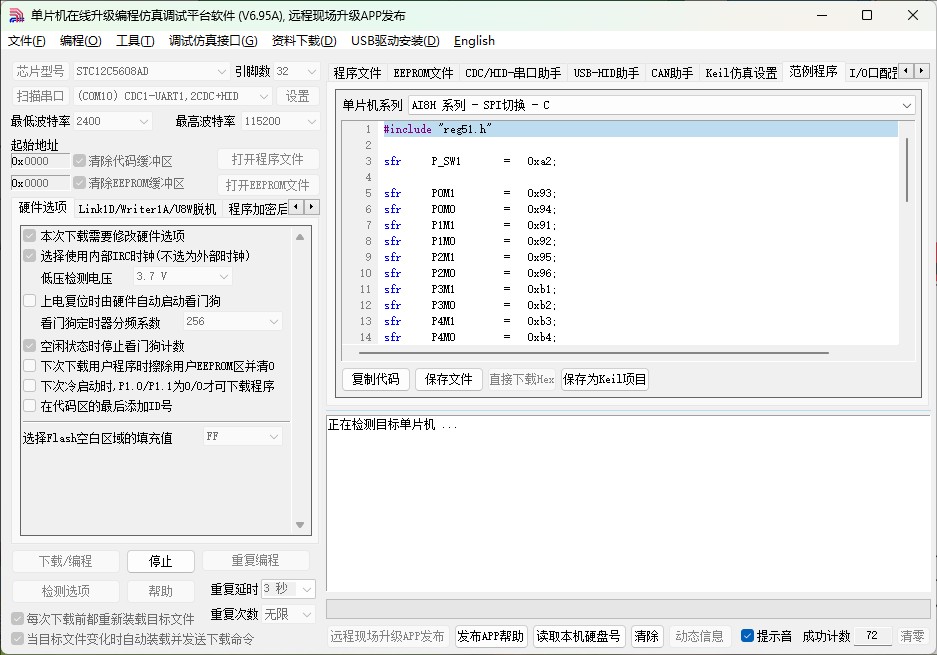Viewport: 937px width, 655px height.
Task: Click 保存为Keil项目 button
Action: 604,379
